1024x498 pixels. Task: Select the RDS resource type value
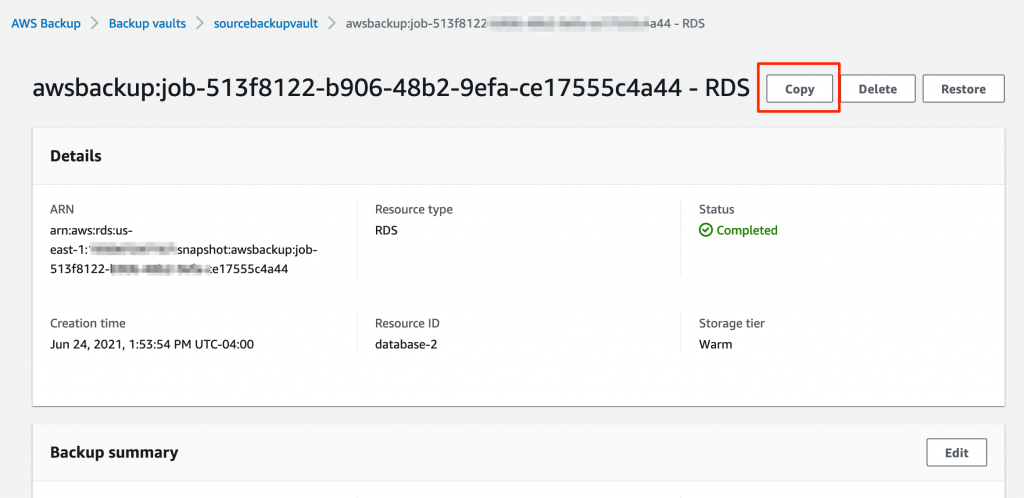[386, 230]
